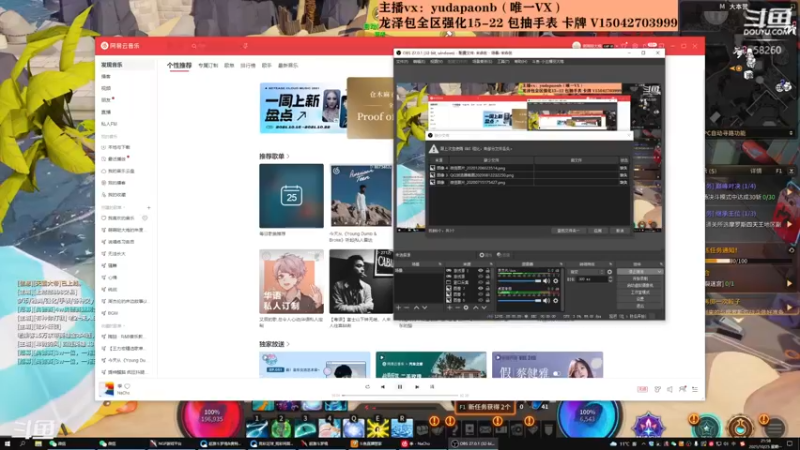This screenshot has height=450, width=800.
Task: Click the Windows Start button on the taskbar
Action: (x=7, y=444)
